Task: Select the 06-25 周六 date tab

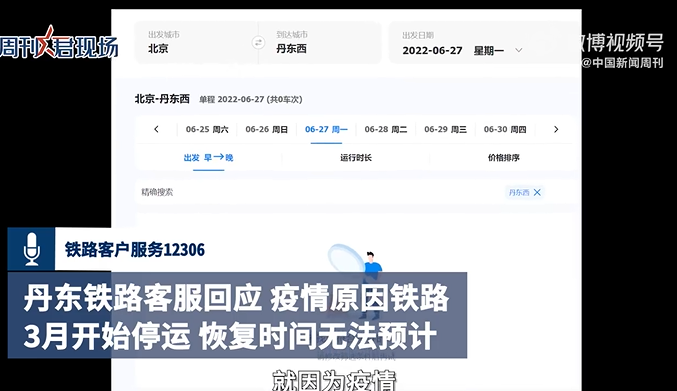Action: (x=207, y=129)
